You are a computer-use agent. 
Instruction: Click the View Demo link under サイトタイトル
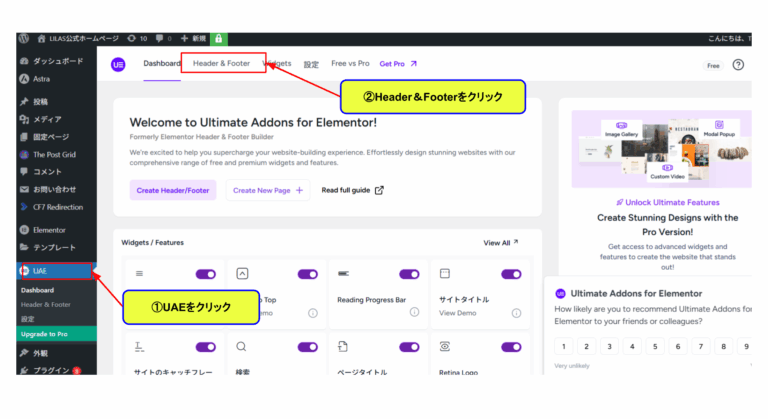[x=457, y=313]
